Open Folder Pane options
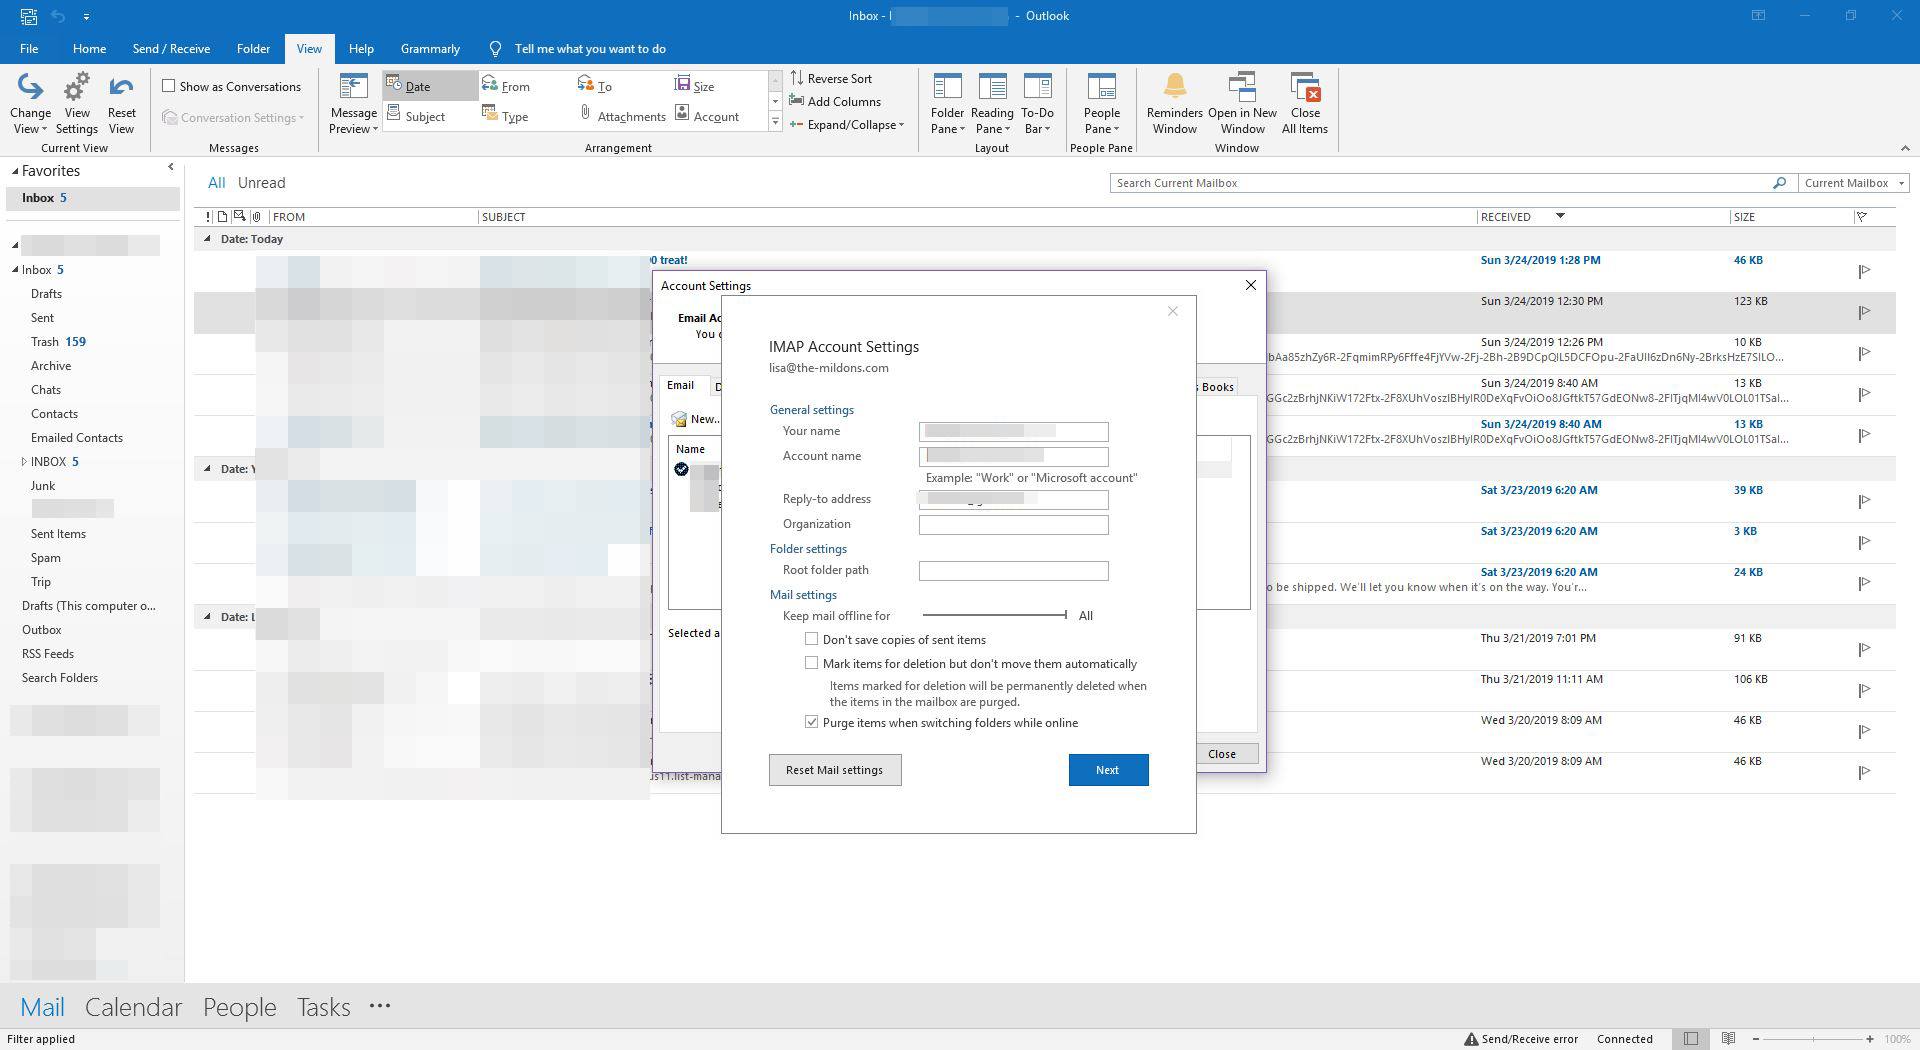This screenshot has height=1050, width=1920. click(947, 104)
